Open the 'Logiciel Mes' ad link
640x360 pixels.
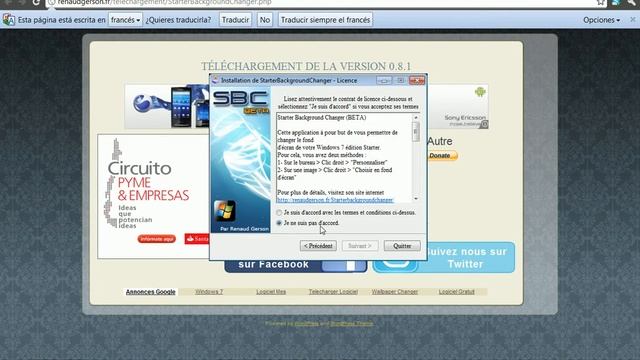pos(271,292)
